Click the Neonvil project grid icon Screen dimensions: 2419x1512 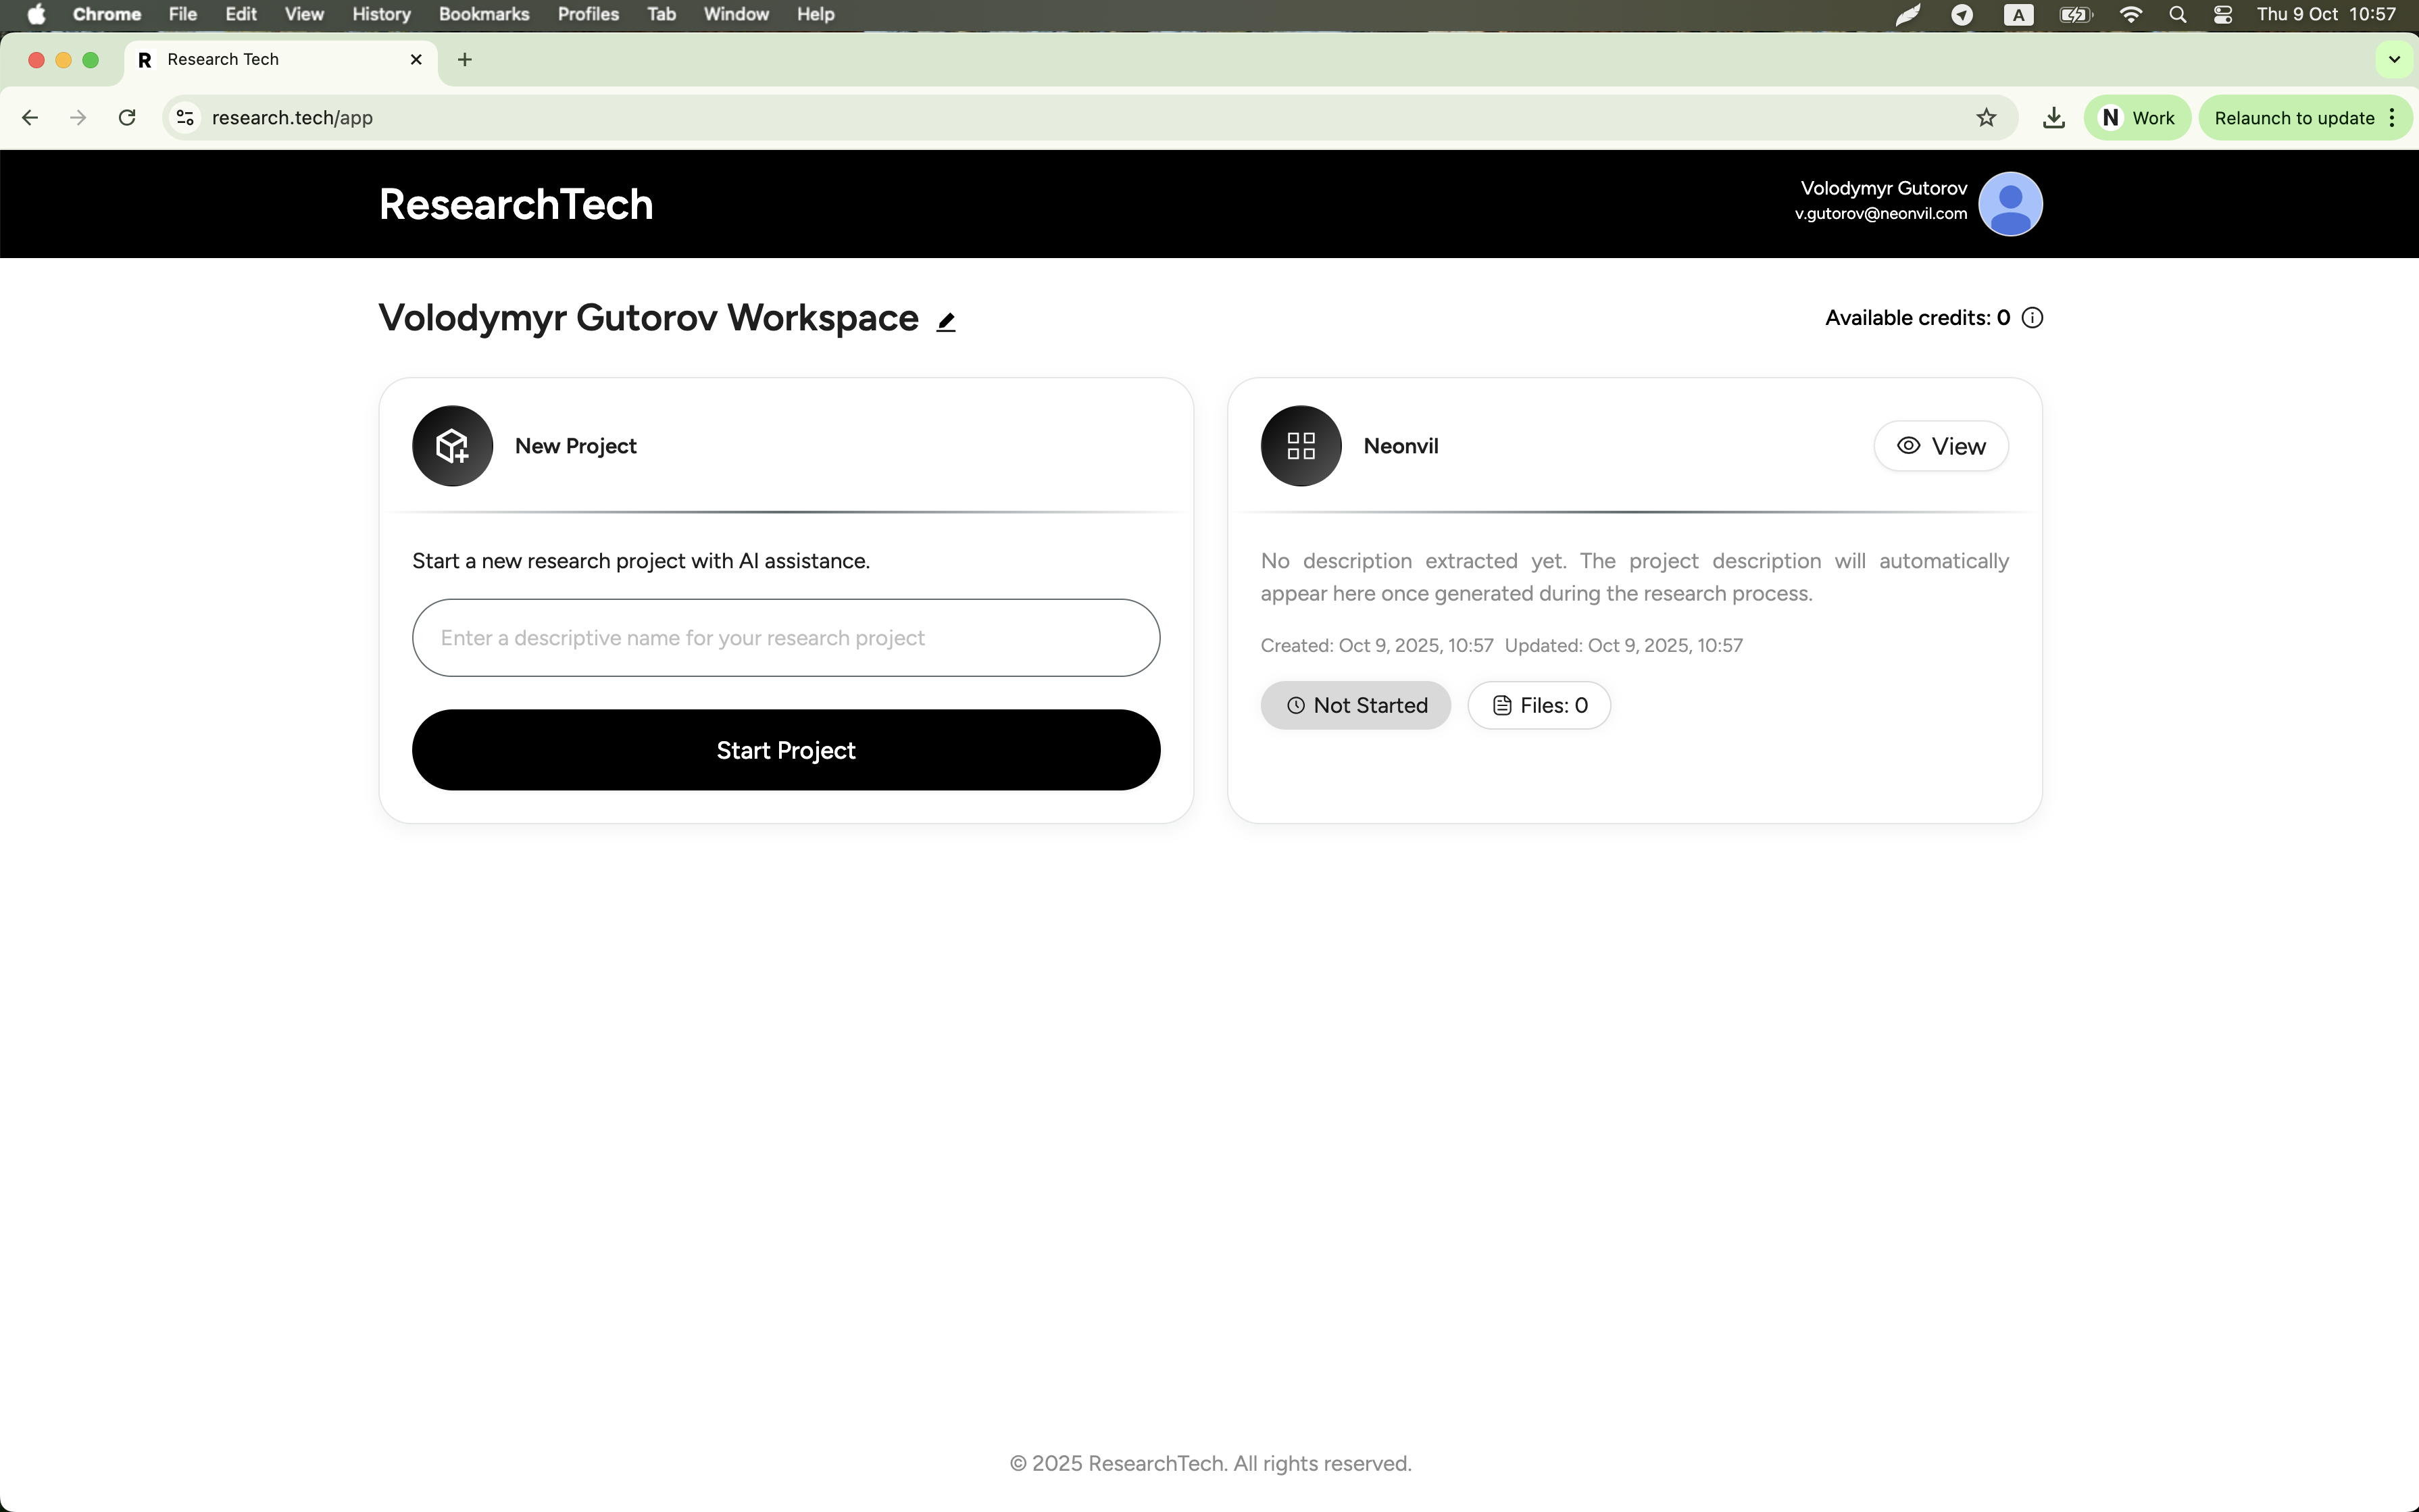click(1299, 445)
